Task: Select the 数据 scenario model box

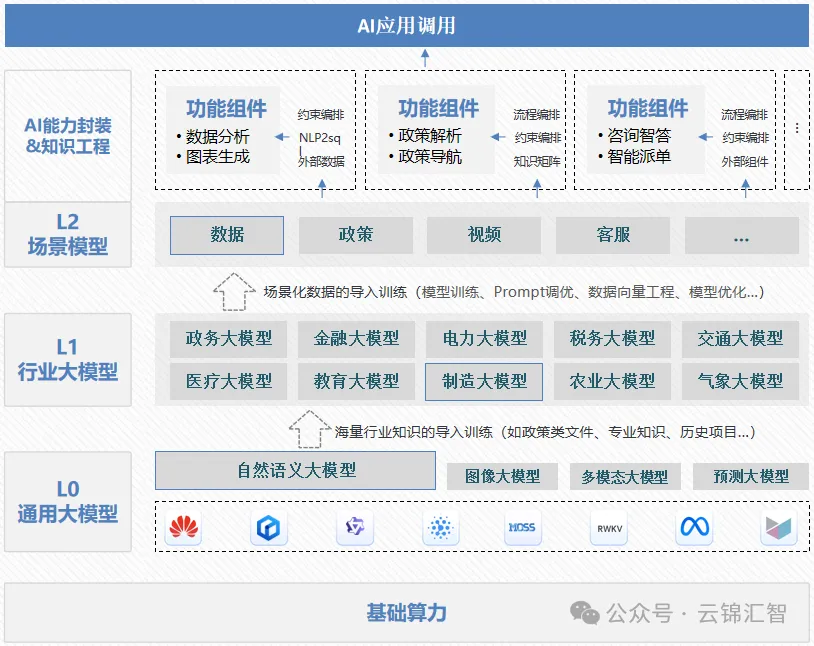Action: (x=227, y=235)
